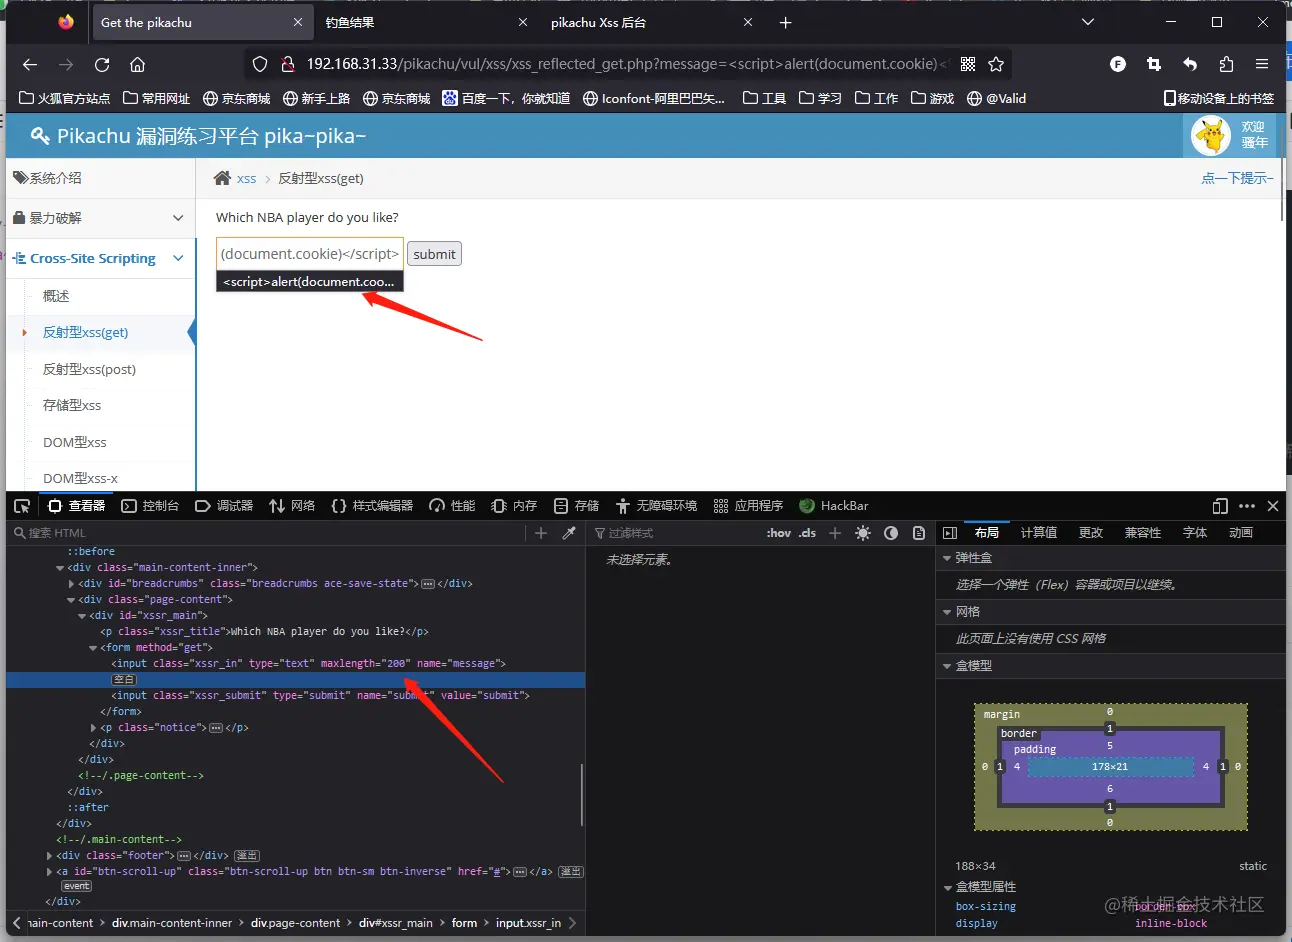Screen dimensions: 1292x942
Task: Select DOM型xss in sidebar
Action: 75,442
